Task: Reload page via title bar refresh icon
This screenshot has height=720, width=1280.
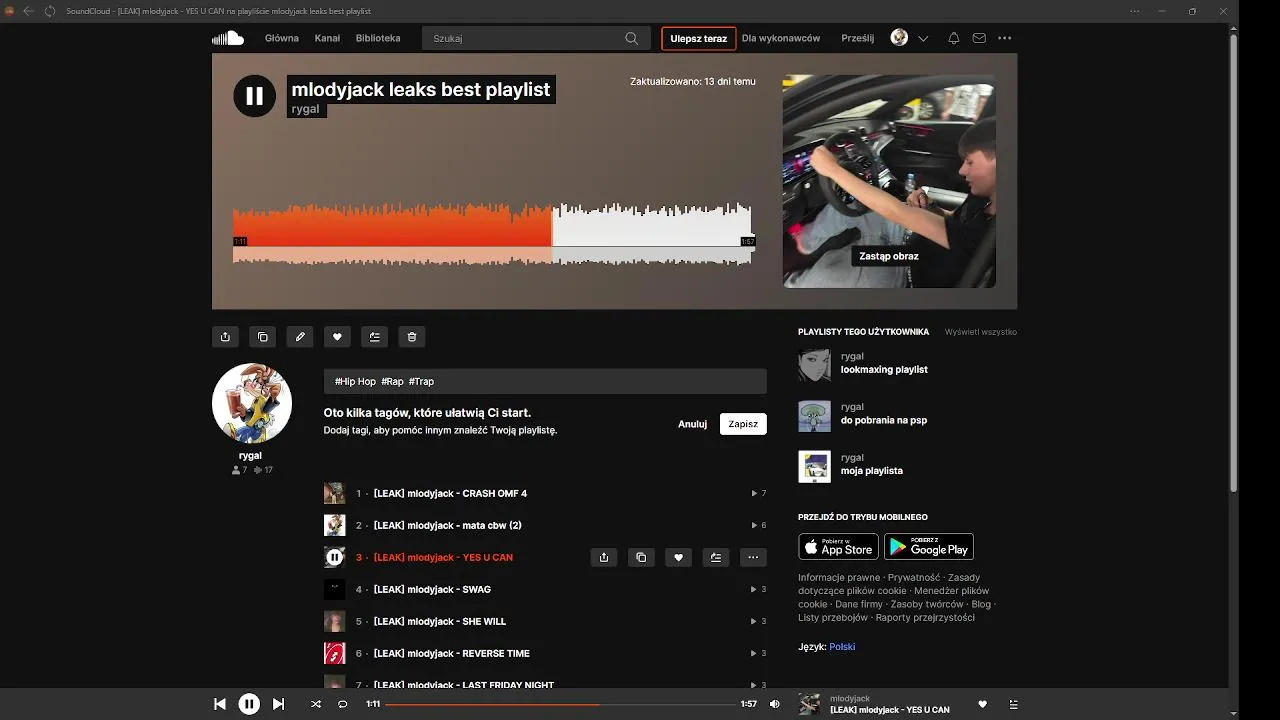Action: (50, 11)
